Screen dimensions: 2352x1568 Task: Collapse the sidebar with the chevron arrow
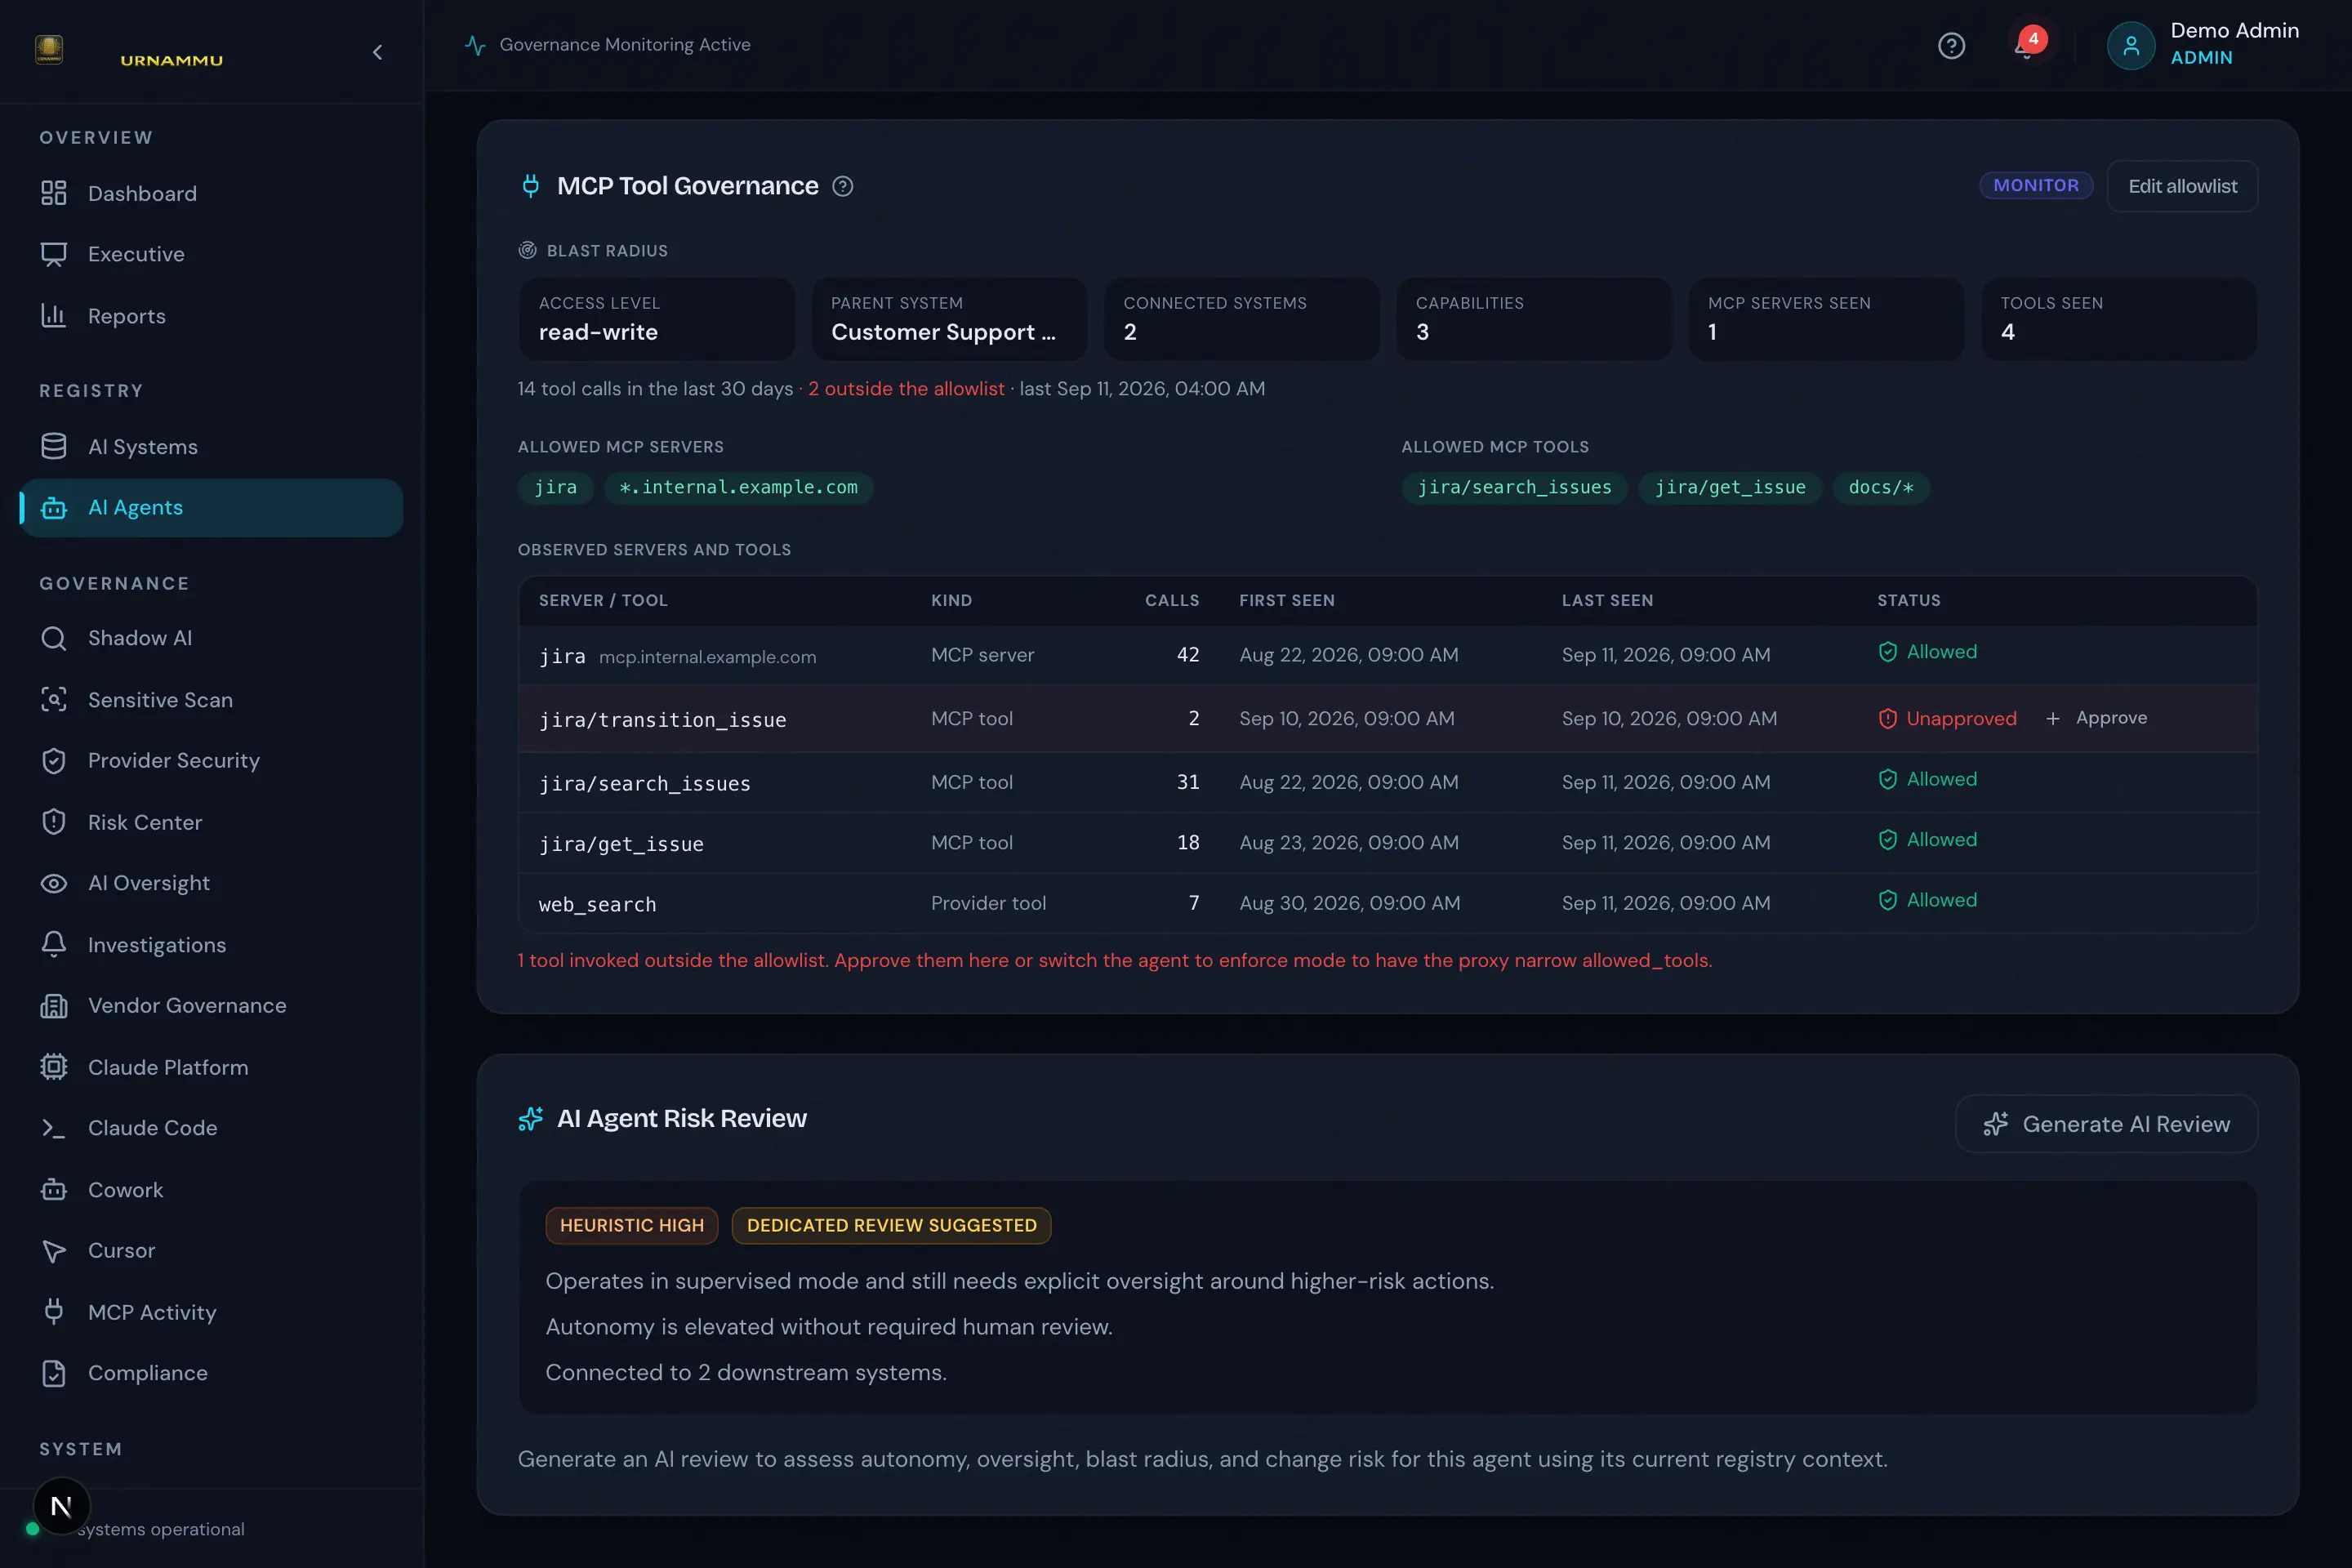pyautogui.click(x=377, y=52)
